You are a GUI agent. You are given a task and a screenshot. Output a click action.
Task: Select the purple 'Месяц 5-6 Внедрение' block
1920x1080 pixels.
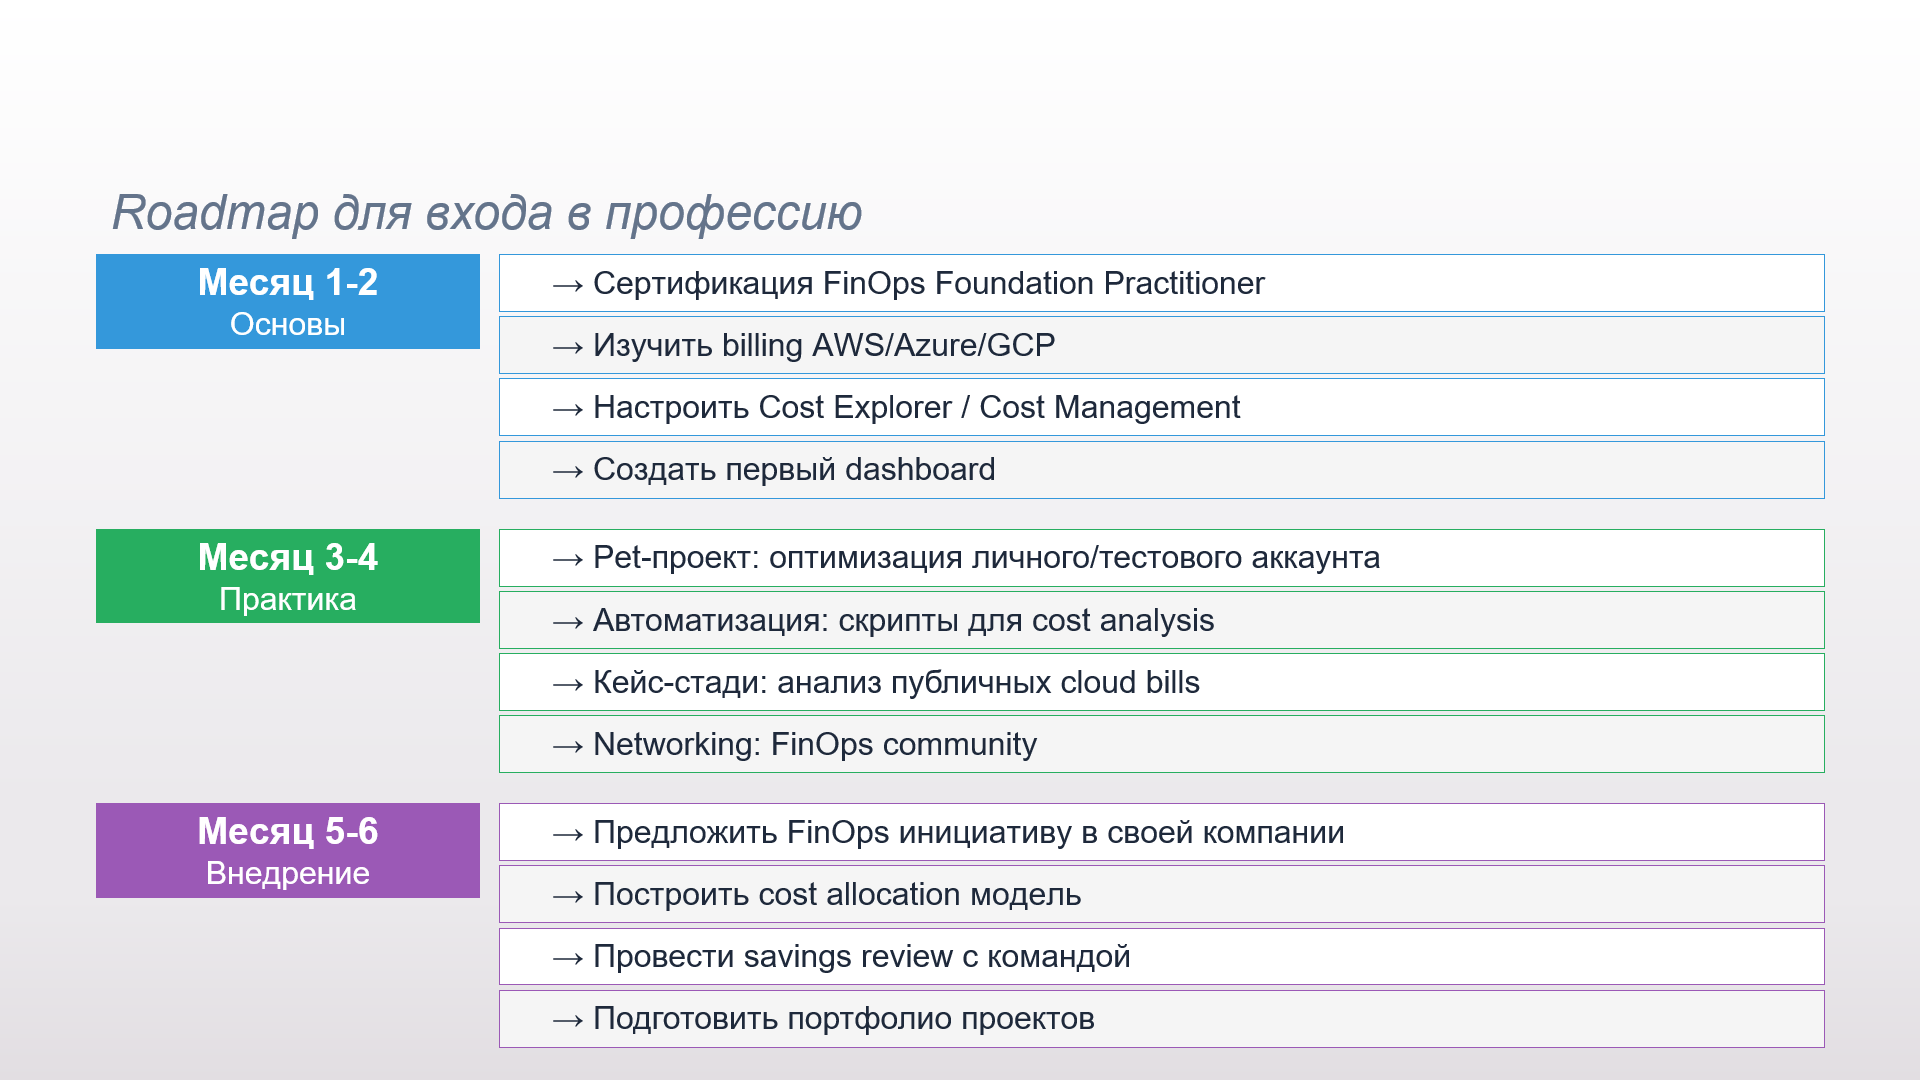click(287, 850)
